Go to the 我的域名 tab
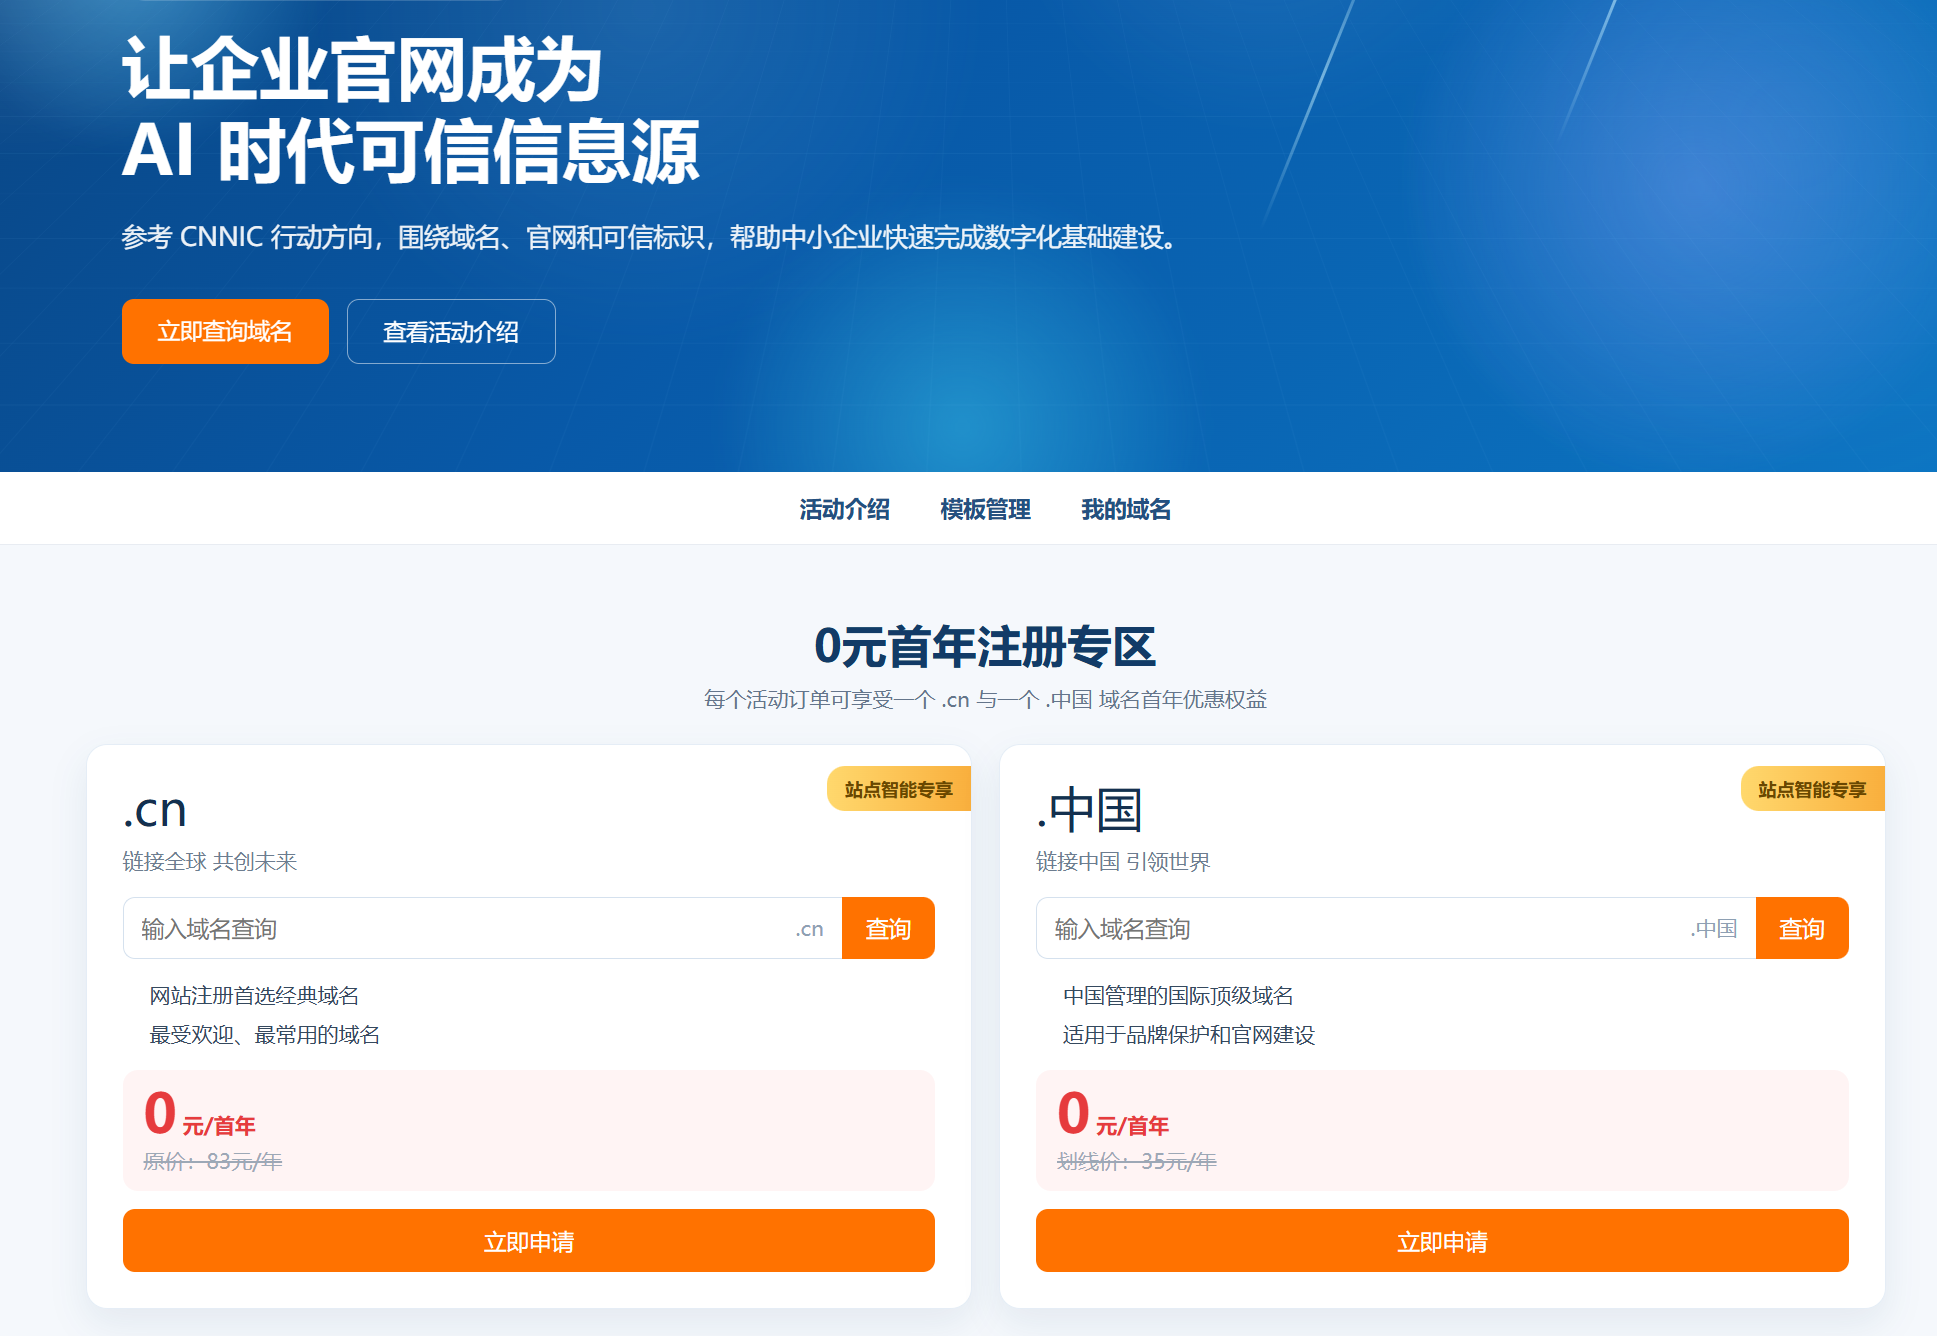Screen dimensions: 1937x1336 tap(1126, 509)
